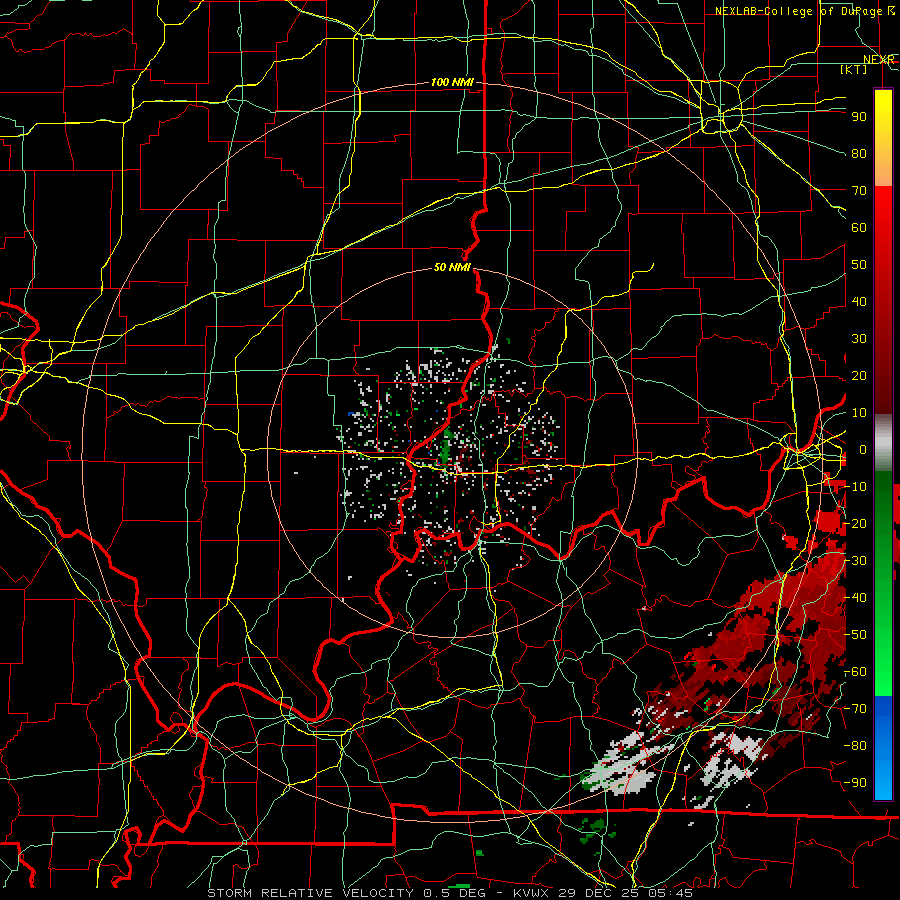
Task: Click the 60 knot scale label
Action: (859, 227)
